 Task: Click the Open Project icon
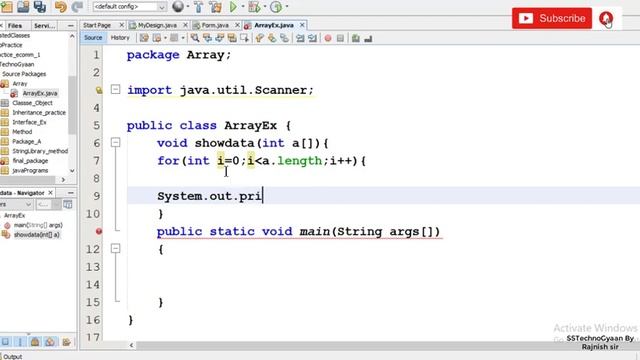[x=23, y=7]
